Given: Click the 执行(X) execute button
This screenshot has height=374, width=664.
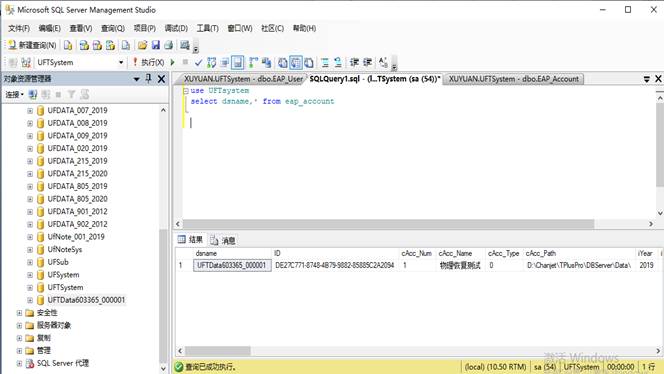Looking at the screenshot, I should (x=148, y=62).
